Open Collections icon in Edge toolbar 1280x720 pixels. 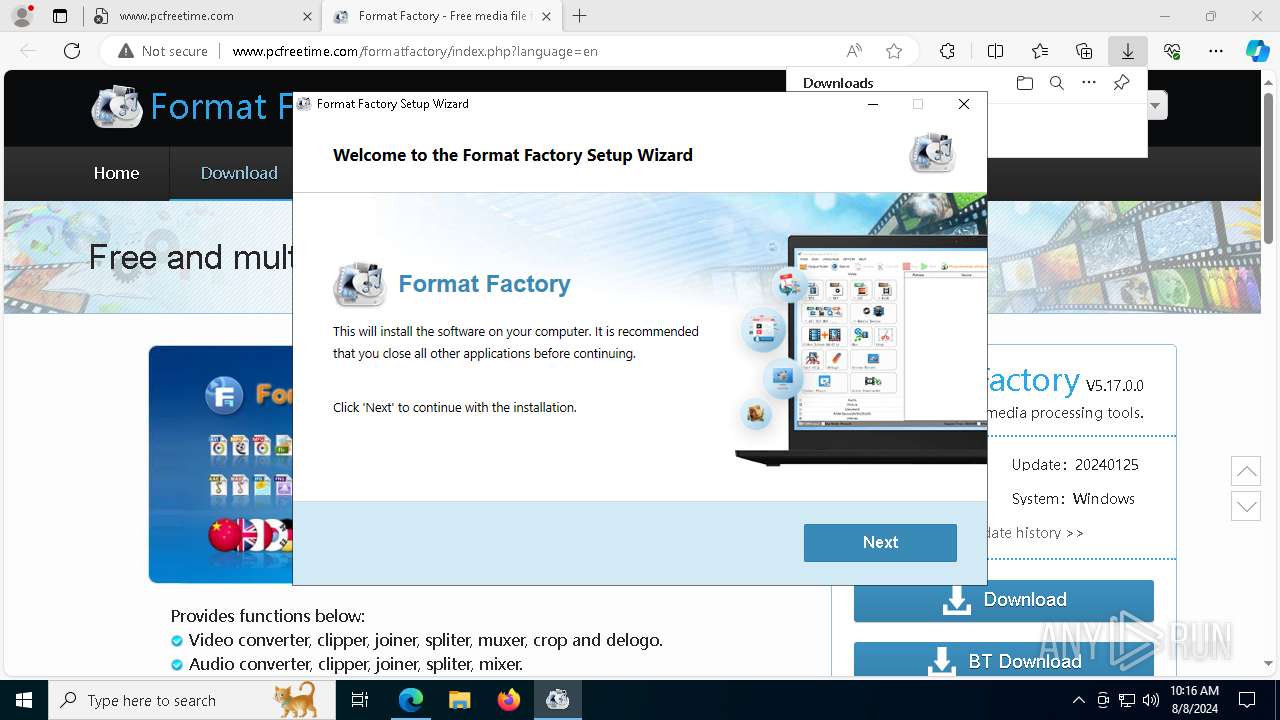coord(1084,51)
